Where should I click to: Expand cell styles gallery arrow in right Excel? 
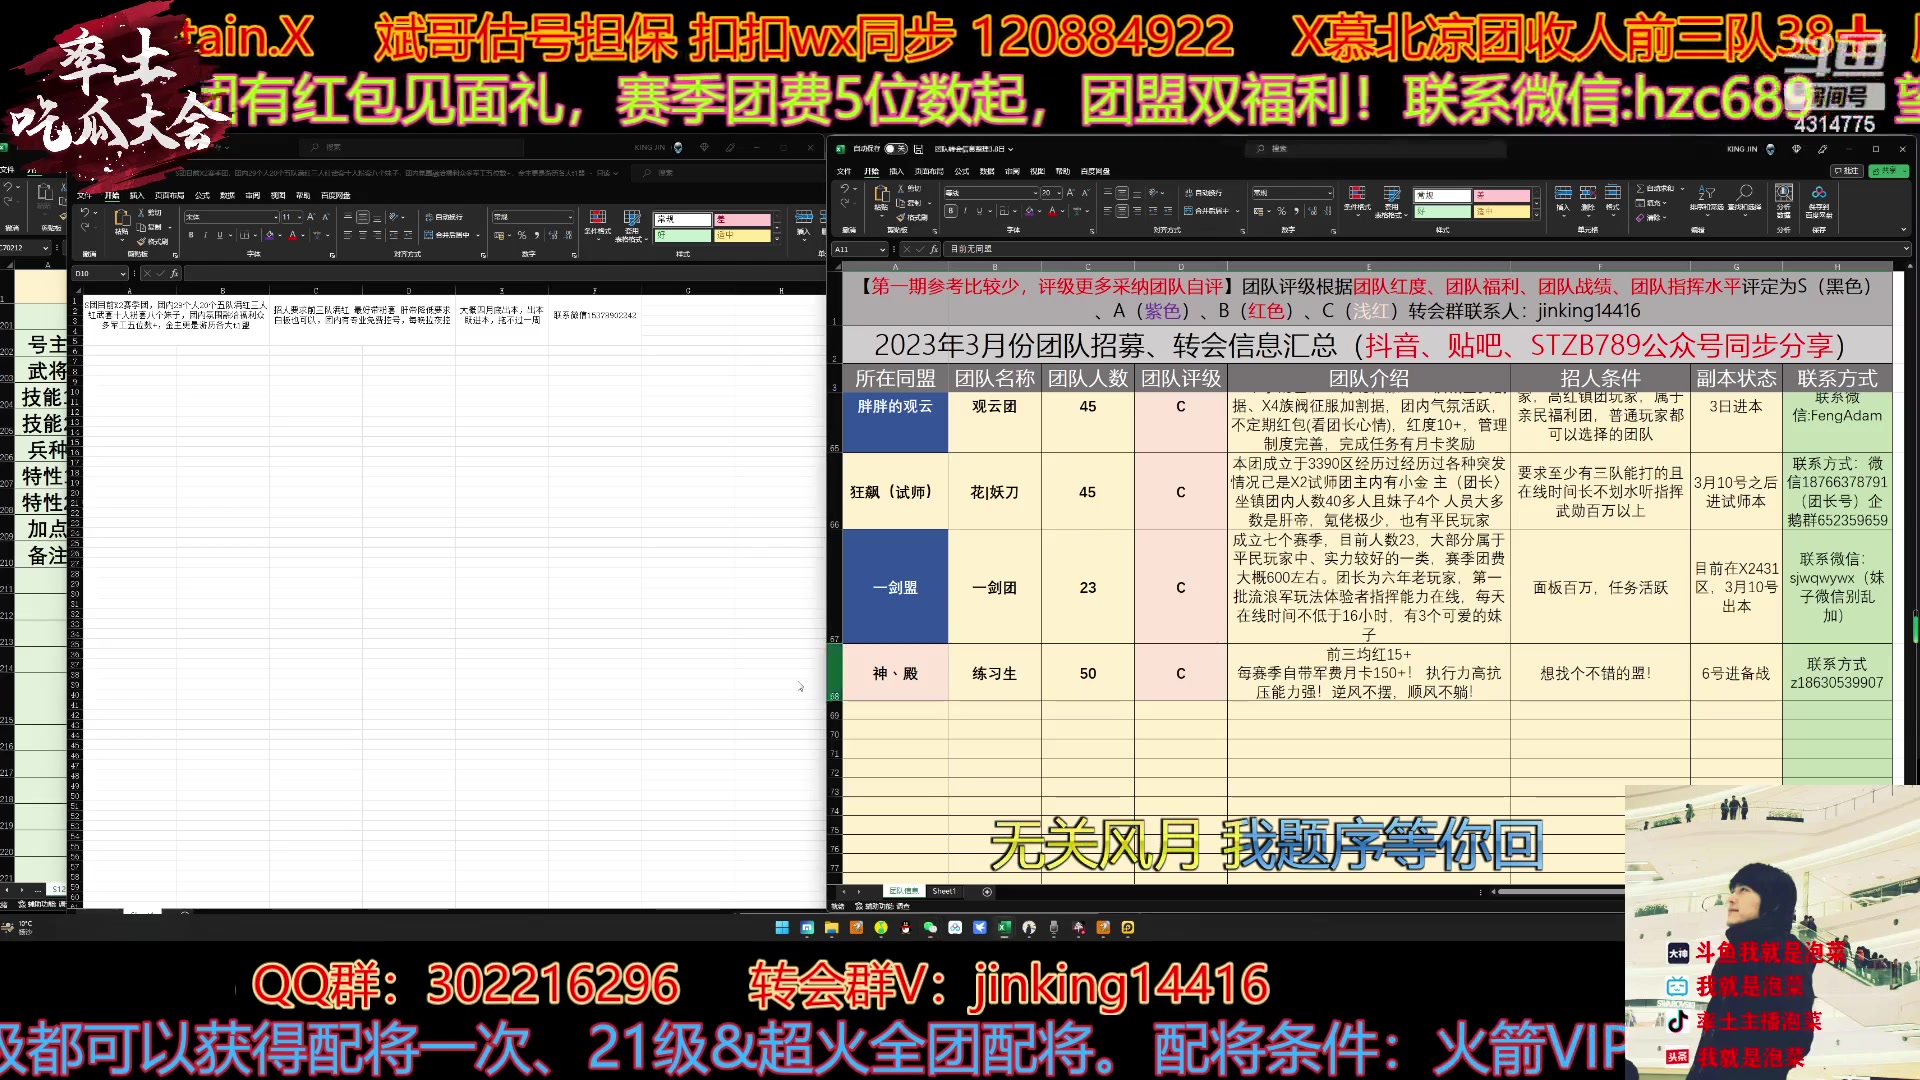tap(1537, 215)
